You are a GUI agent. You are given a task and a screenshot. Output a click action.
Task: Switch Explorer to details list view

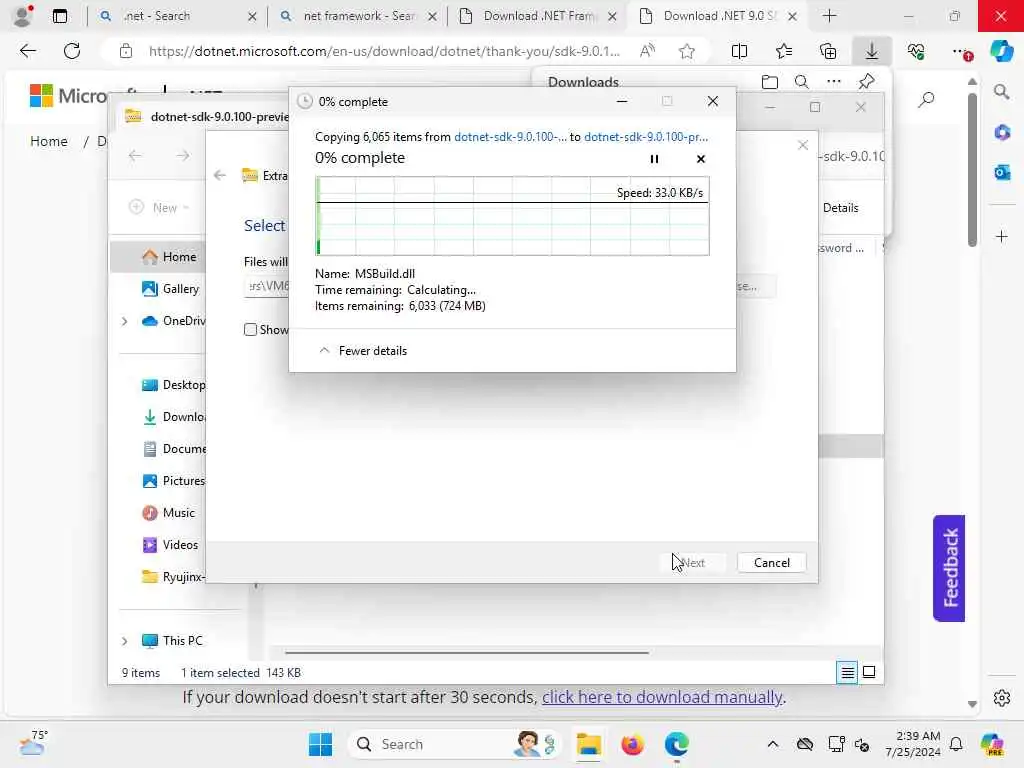pos(847,672)
